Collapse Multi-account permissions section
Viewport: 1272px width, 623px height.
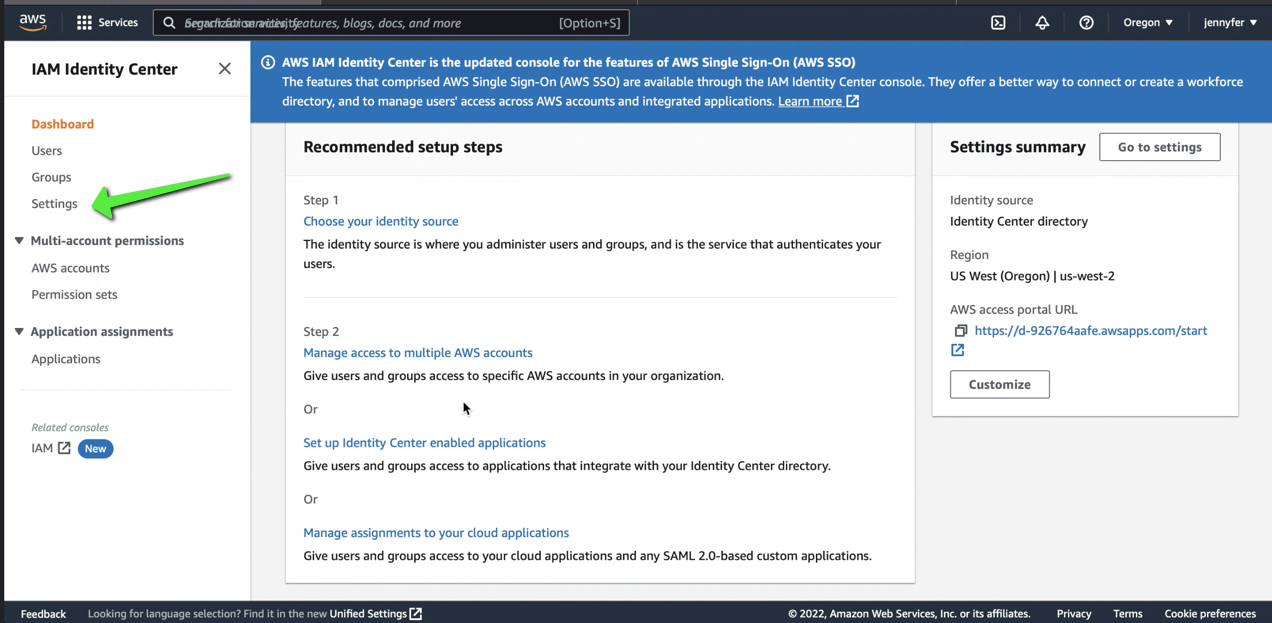pyautogui.click(x=19, y=241)
